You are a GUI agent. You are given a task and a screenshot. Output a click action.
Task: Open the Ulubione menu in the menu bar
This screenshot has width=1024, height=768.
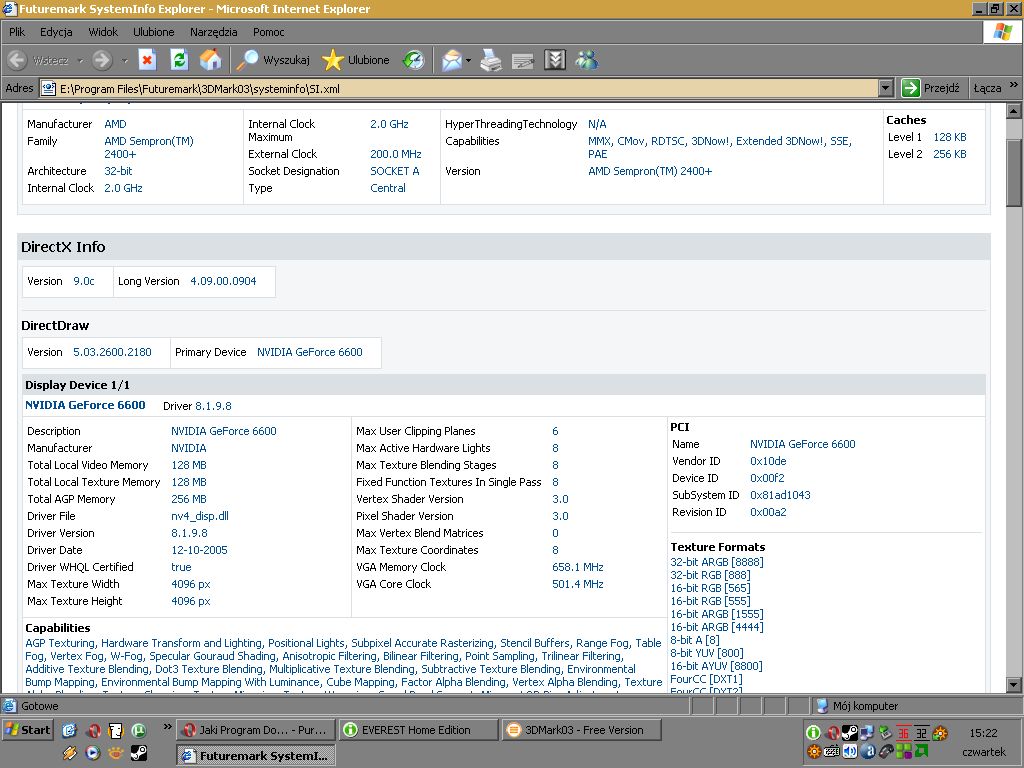[x=153, y=32]
